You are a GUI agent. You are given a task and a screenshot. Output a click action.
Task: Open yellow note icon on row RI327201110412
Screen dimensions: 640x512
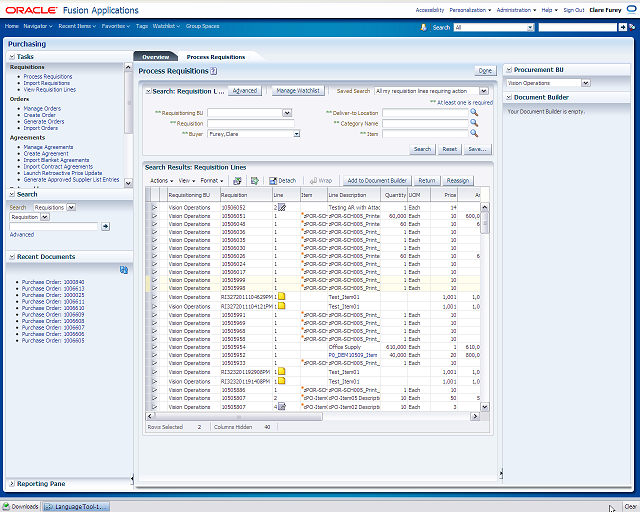tap(282, 306)
